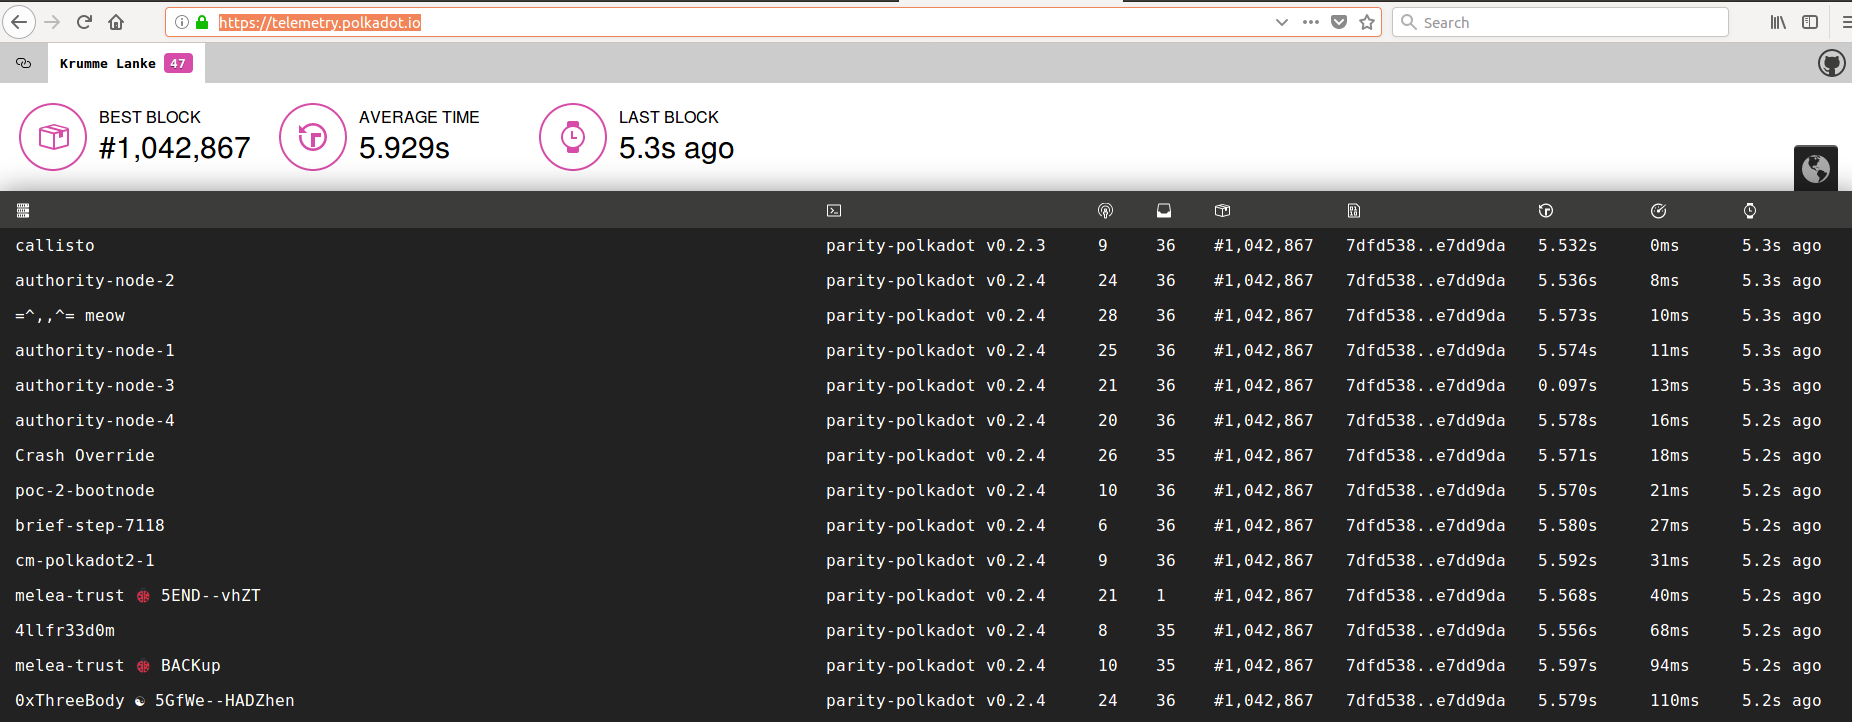The height and width of the screenshot is (722, 1852).
Task: Open the address bar history dropdown
Action: click(1282, 22)
